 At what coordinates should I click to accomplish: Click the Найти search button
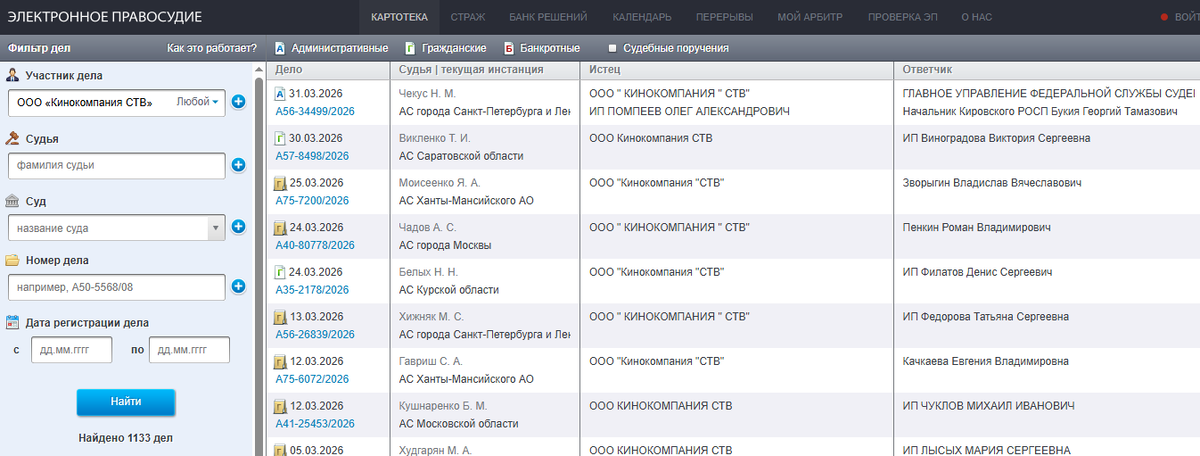click(126, 401)
